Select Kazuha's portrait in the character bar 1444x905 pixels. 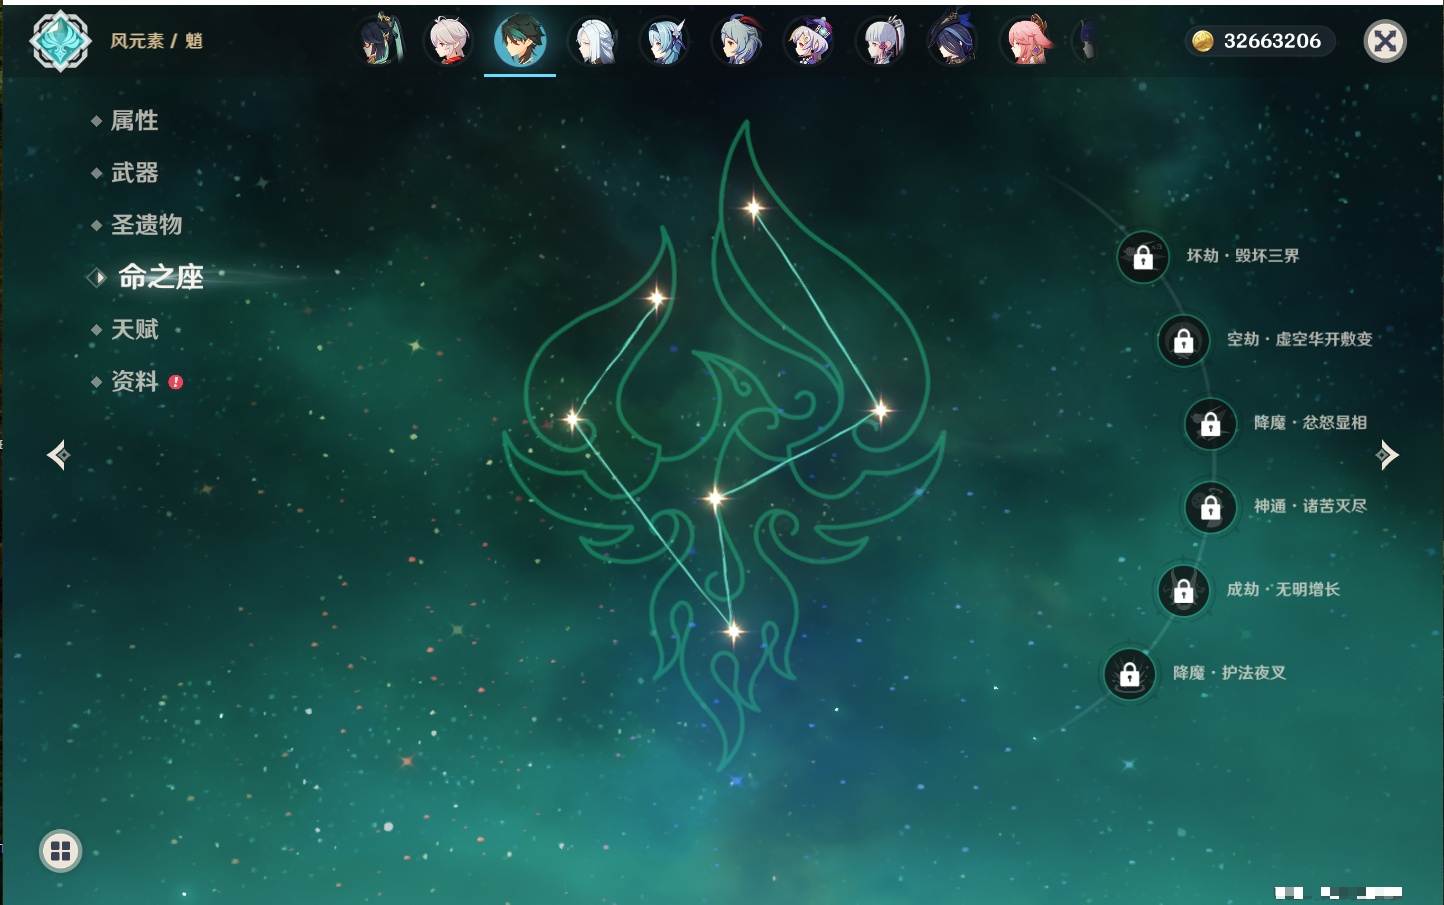tap(448, 41)
